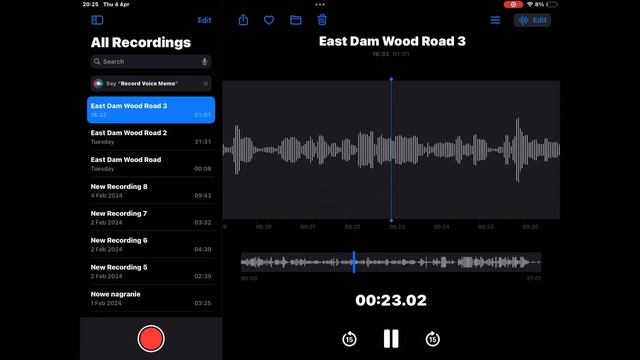
Task: Open New Recording 5
Action: (x=151, y=271)
